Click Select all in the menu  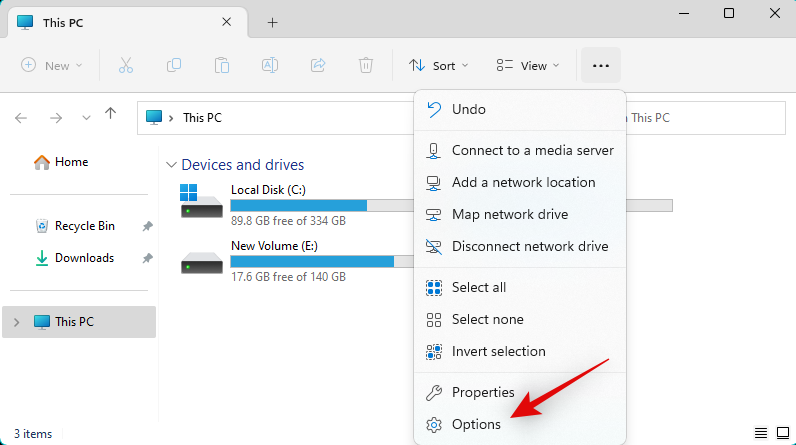coord(478,287)
